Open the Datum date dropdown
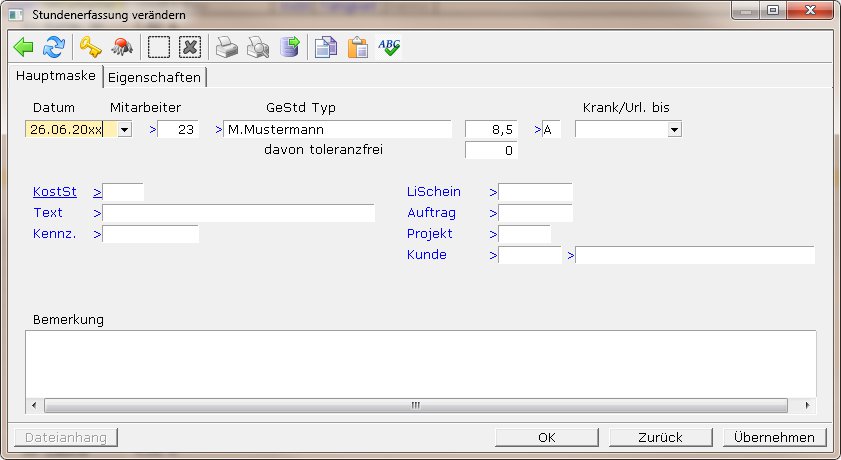The image size is (841, 460). coord(125,129)
